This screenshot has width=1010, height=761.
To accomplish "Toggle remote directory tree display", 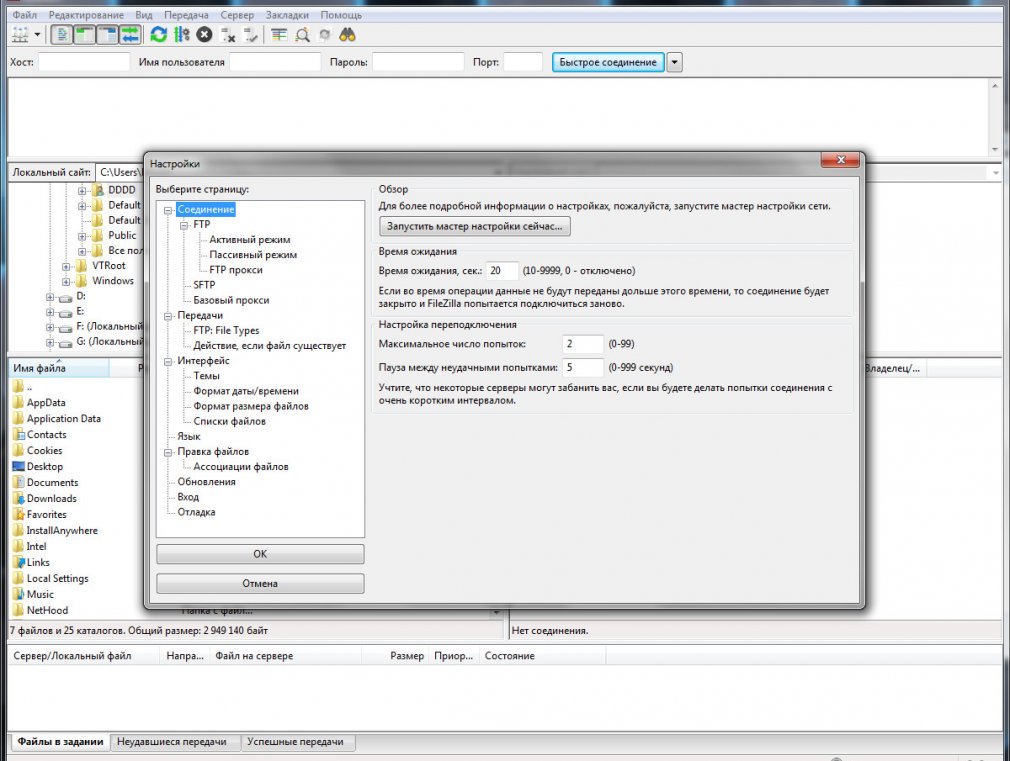I will coord(108,35).
